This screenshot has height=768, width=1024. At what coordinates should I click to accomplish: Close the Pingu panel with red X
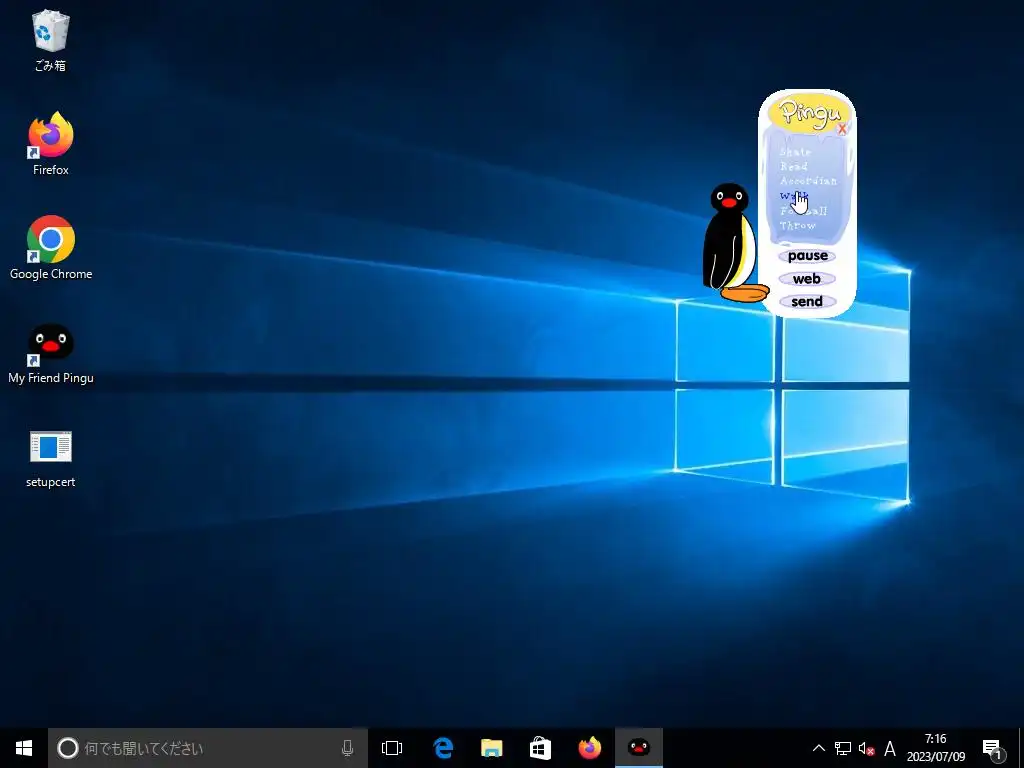point(842,129)
